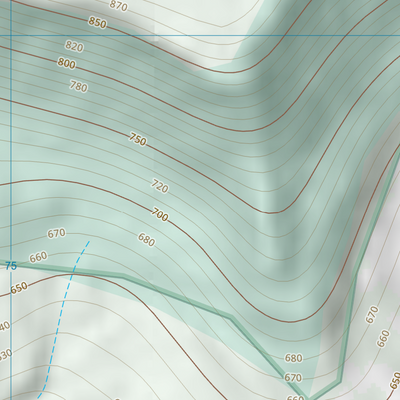
Task: Click the 750 index contour label
Action: click(138, 139)
